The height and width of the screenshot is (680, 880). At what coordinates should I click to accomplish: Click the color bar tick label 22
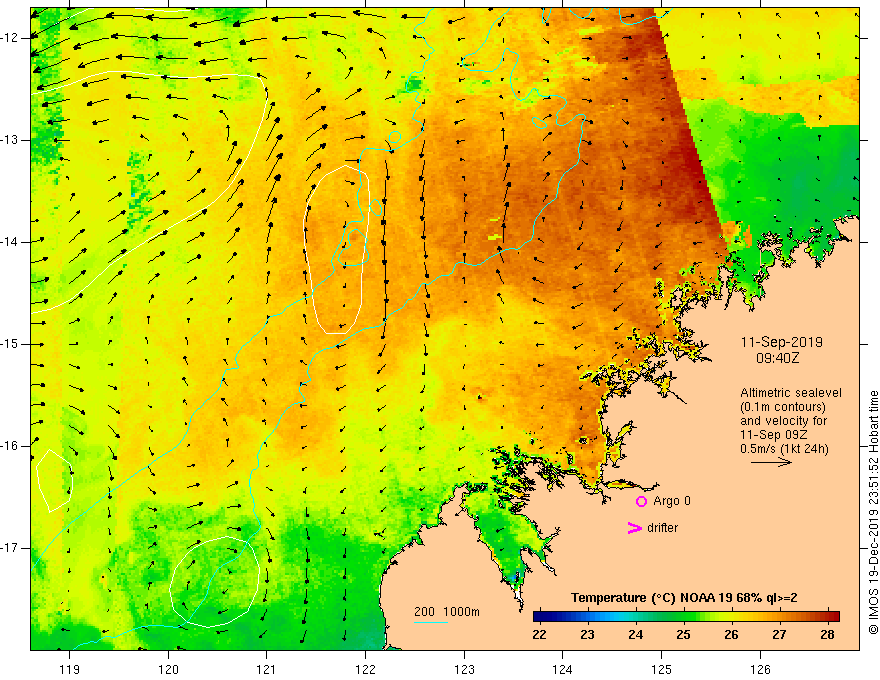539,635
